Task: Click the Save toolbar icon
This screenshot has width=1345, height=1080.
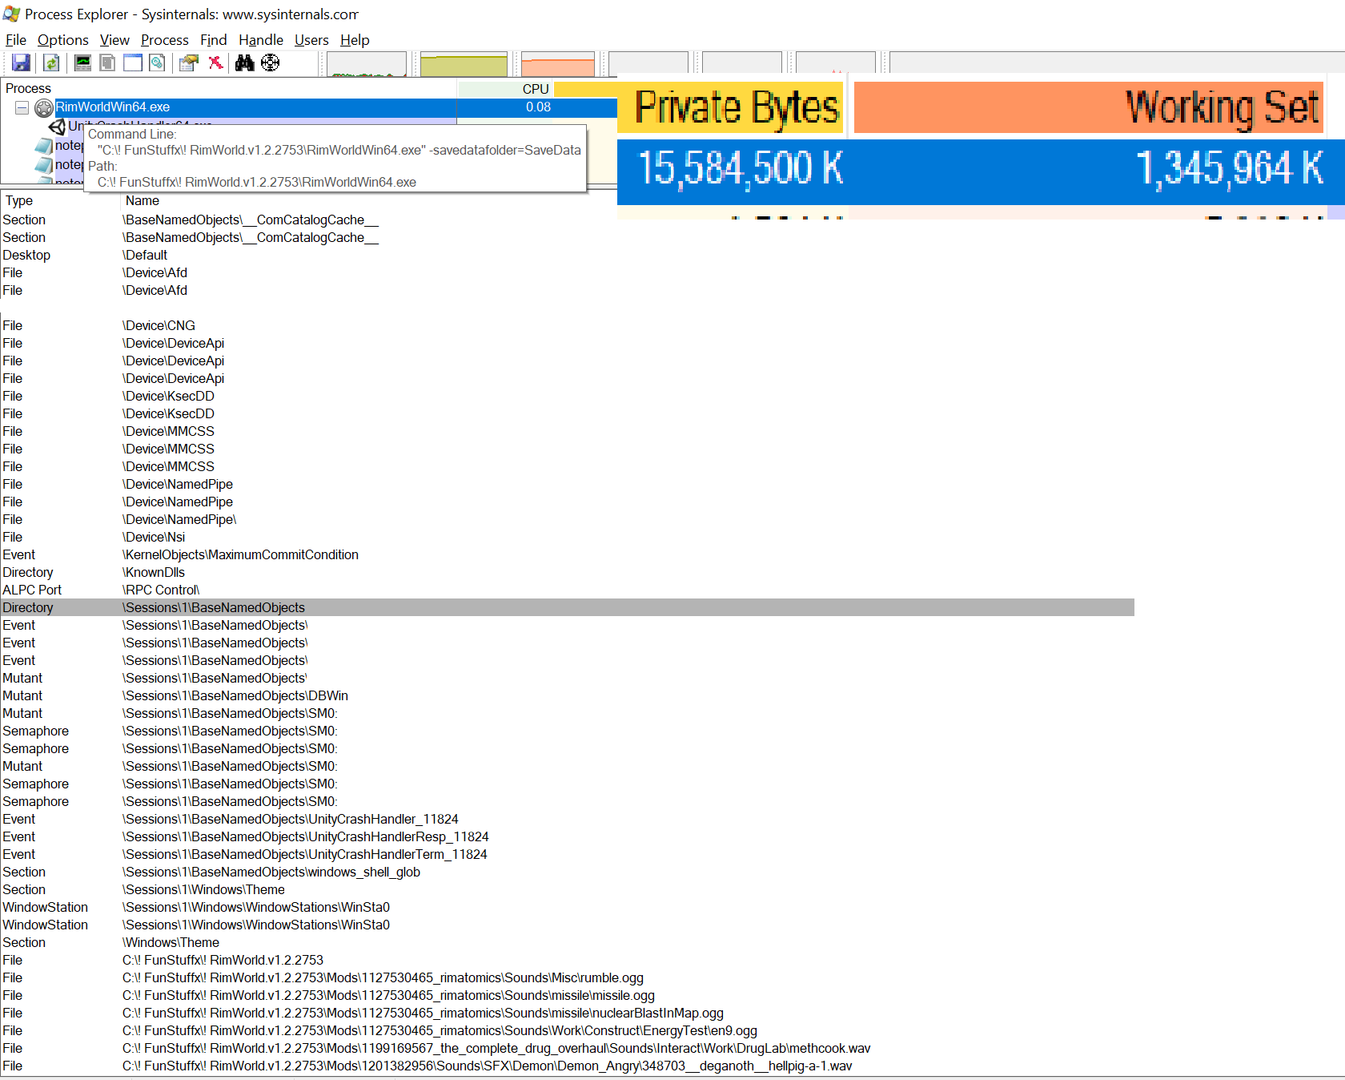Action: pyautogui.click(x=20, y=63)
